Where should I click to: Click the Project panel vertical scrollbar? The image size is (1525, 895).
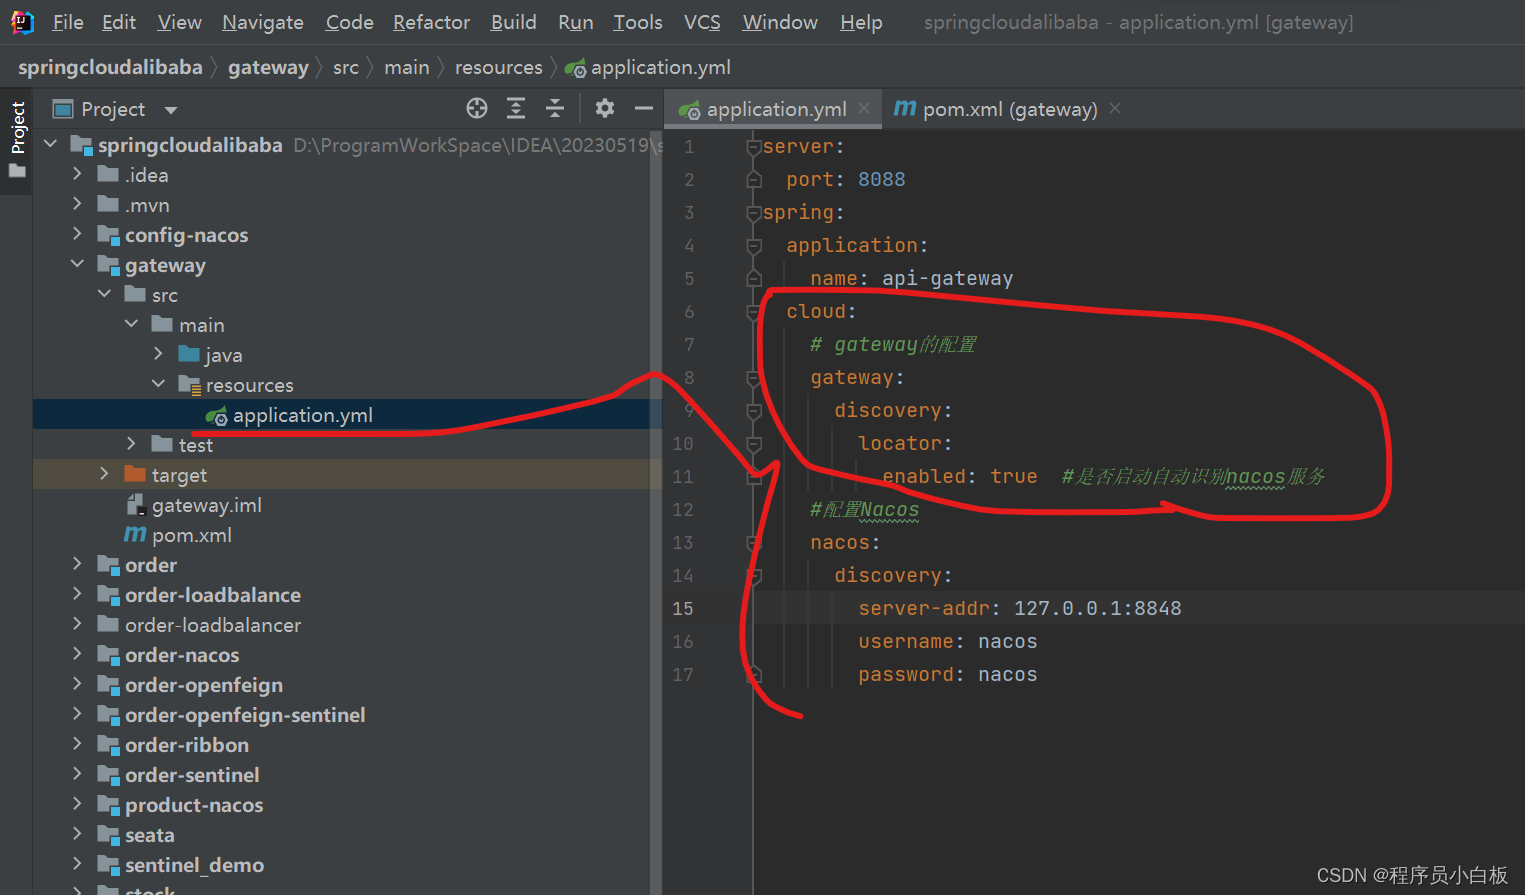pyautogui.click(x=656, y=510)
